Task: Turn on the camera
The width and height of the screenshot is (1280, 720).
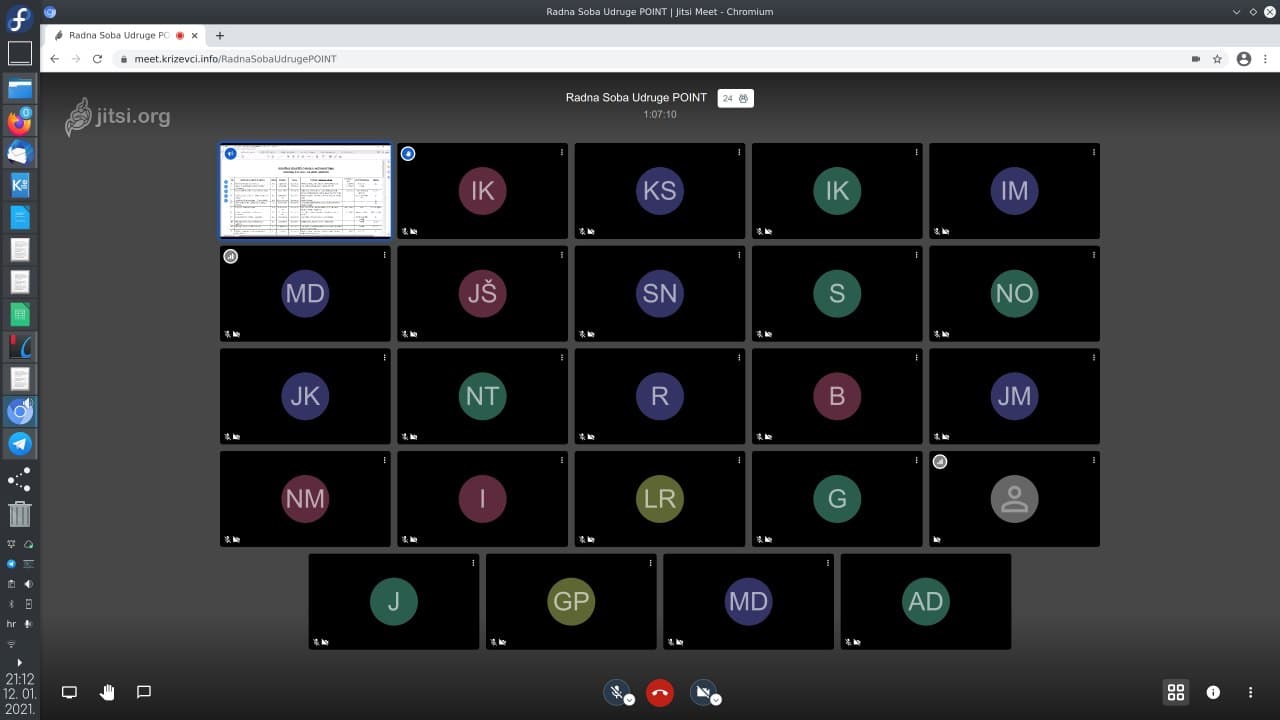Action: (703, 691)
